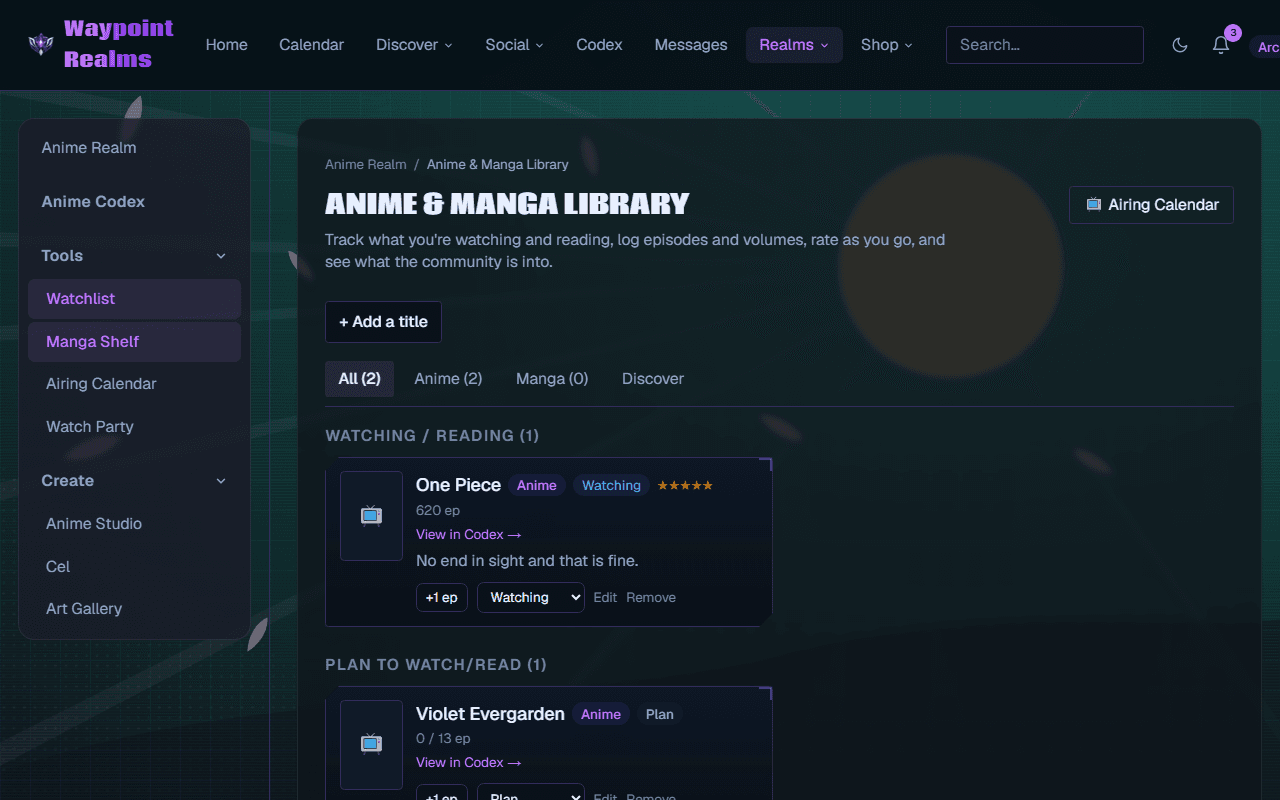Switch to the Anime (2) tab
Image resolution: width=1280 pixels, height=800 pixels.
click(448, 379)
